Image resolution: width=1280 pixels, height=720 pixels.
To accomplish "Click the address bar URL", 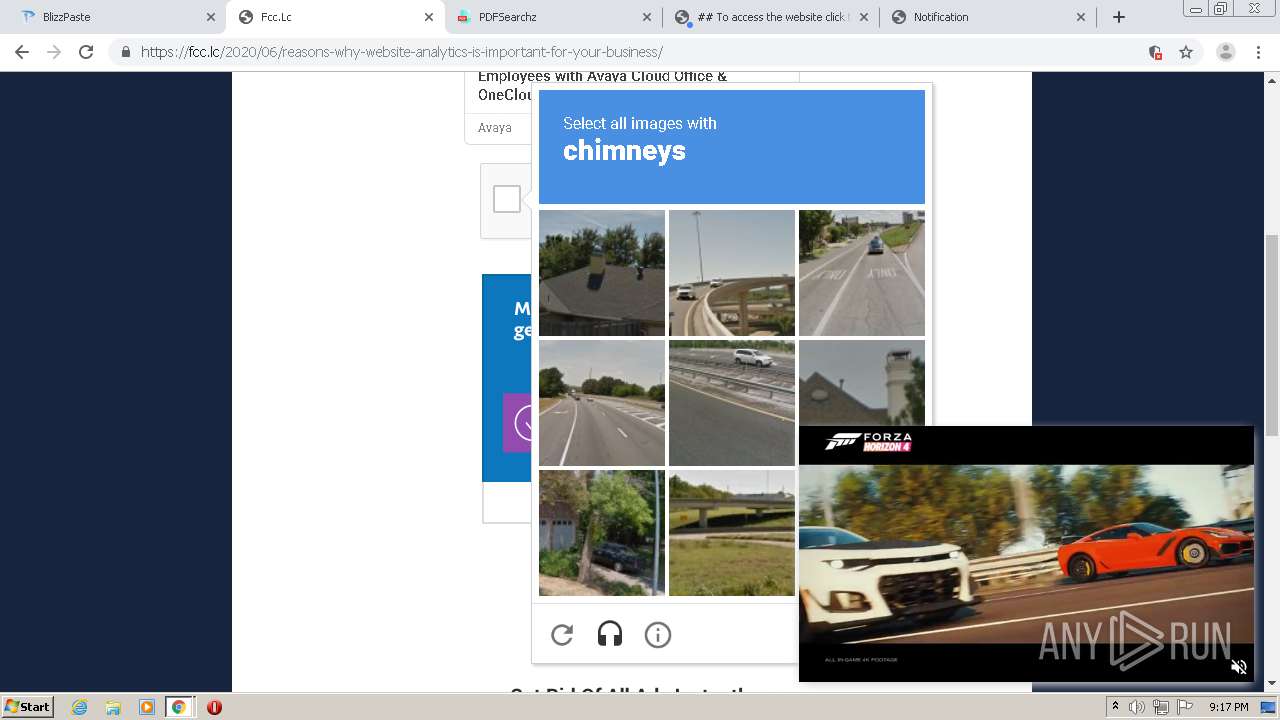I will coord(402,52).
